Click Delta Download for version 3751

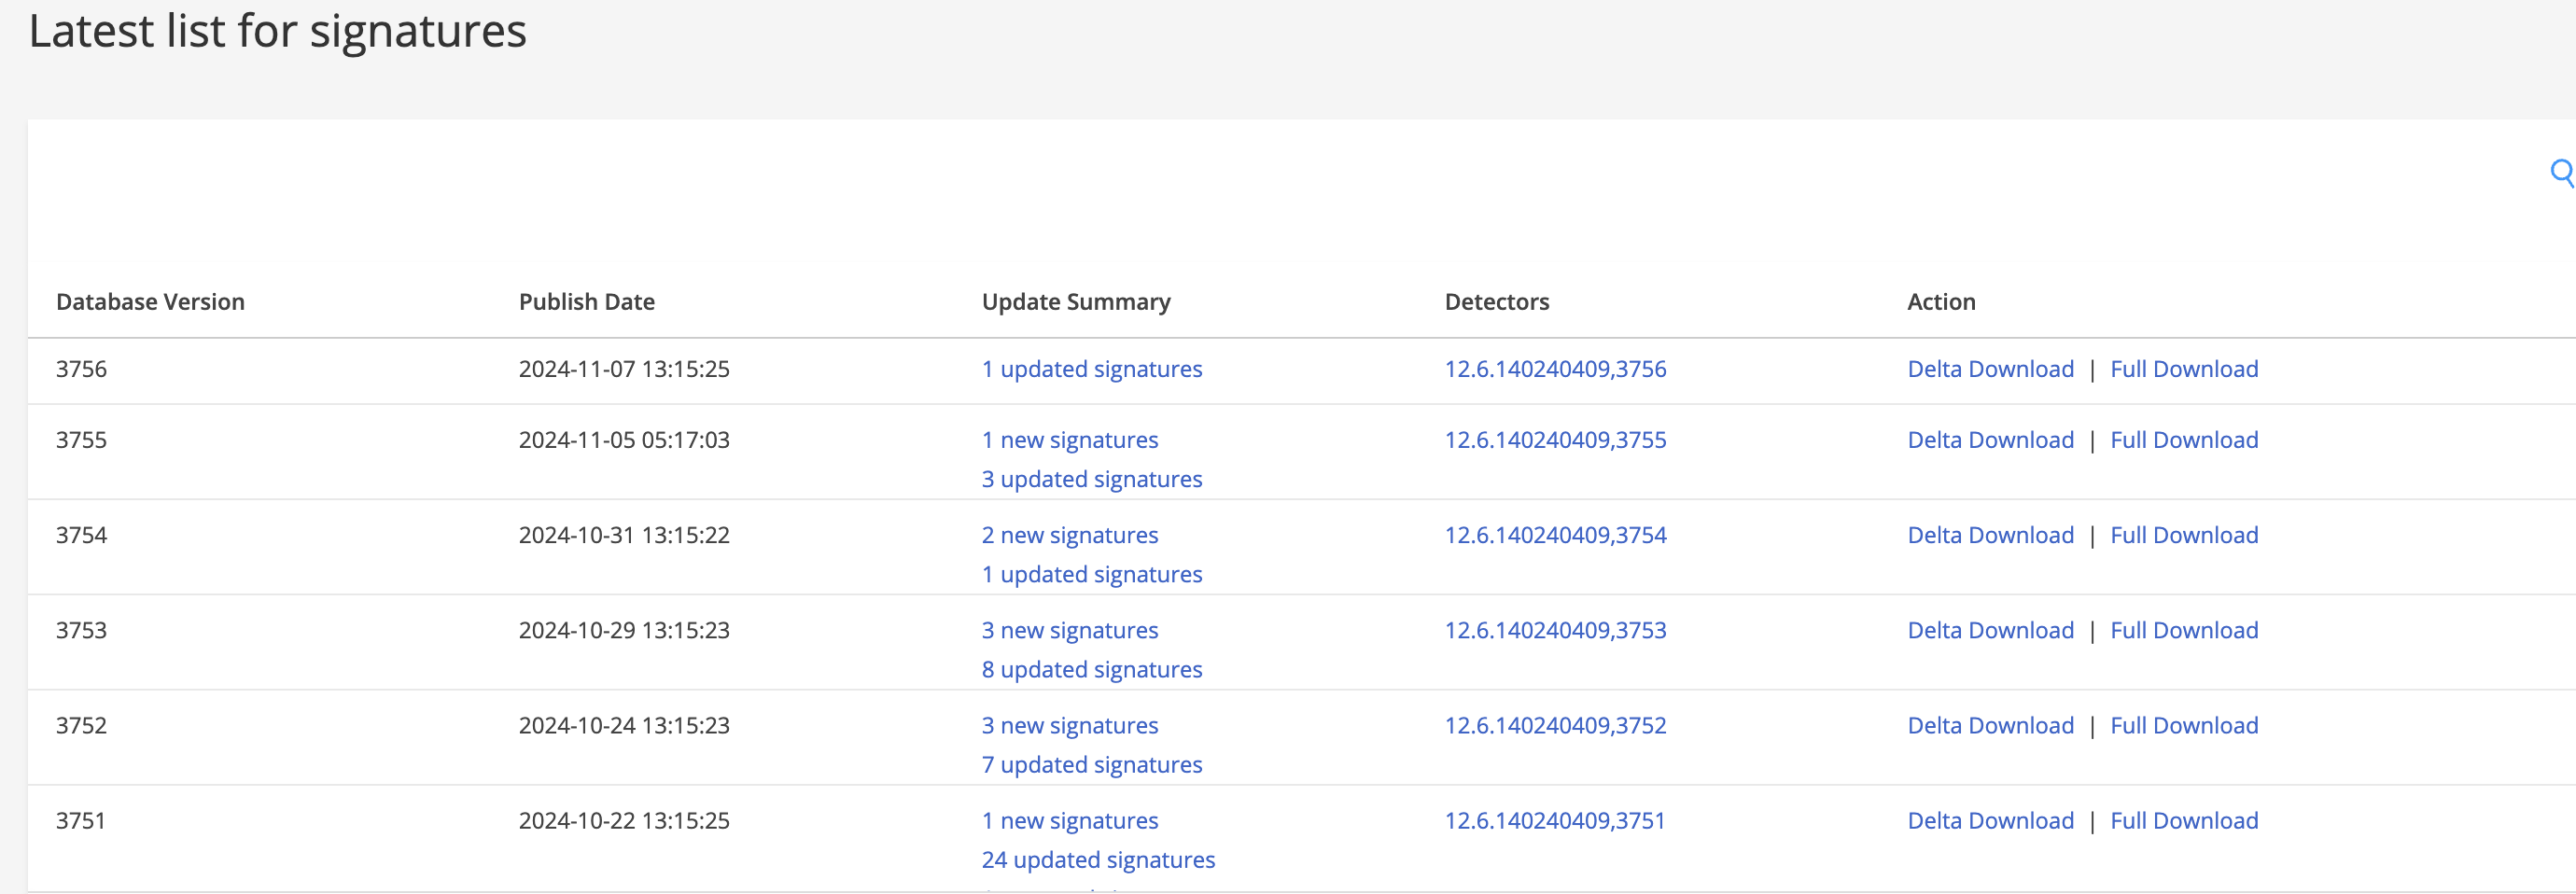(x=1991, y=820)
